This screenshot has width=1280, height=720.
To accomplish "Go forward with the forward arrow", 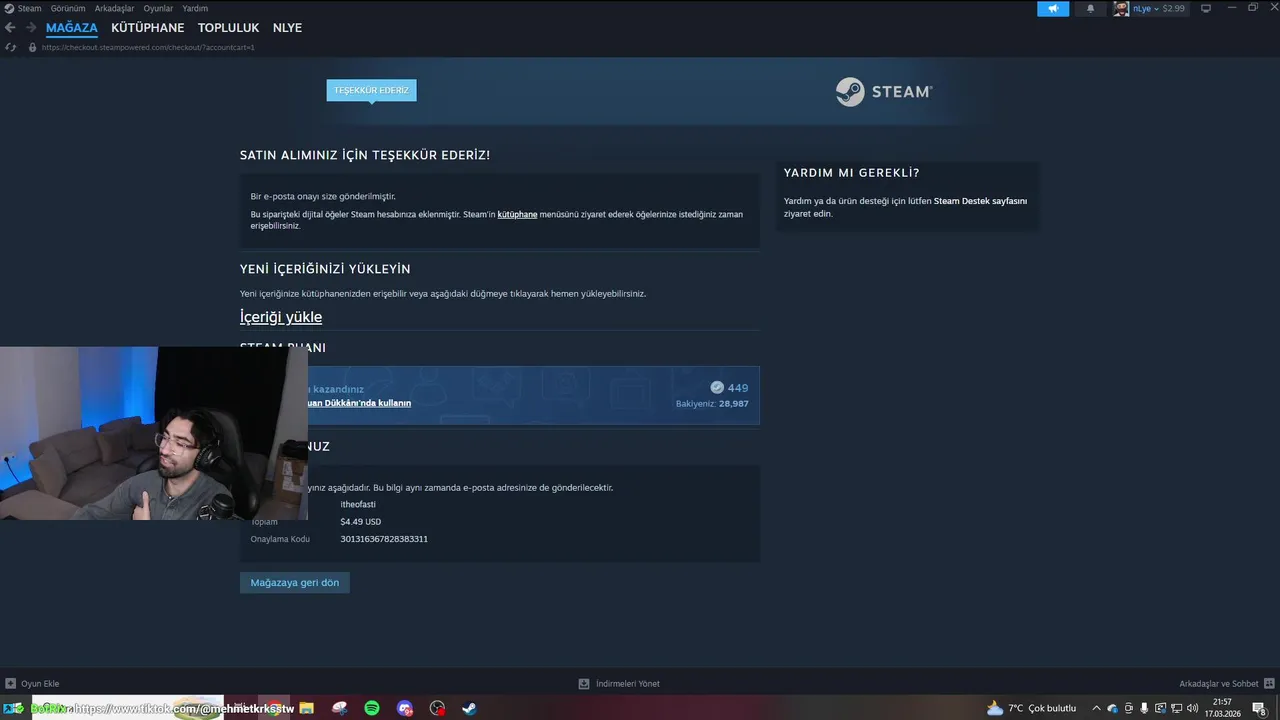I will coord(31,28).
